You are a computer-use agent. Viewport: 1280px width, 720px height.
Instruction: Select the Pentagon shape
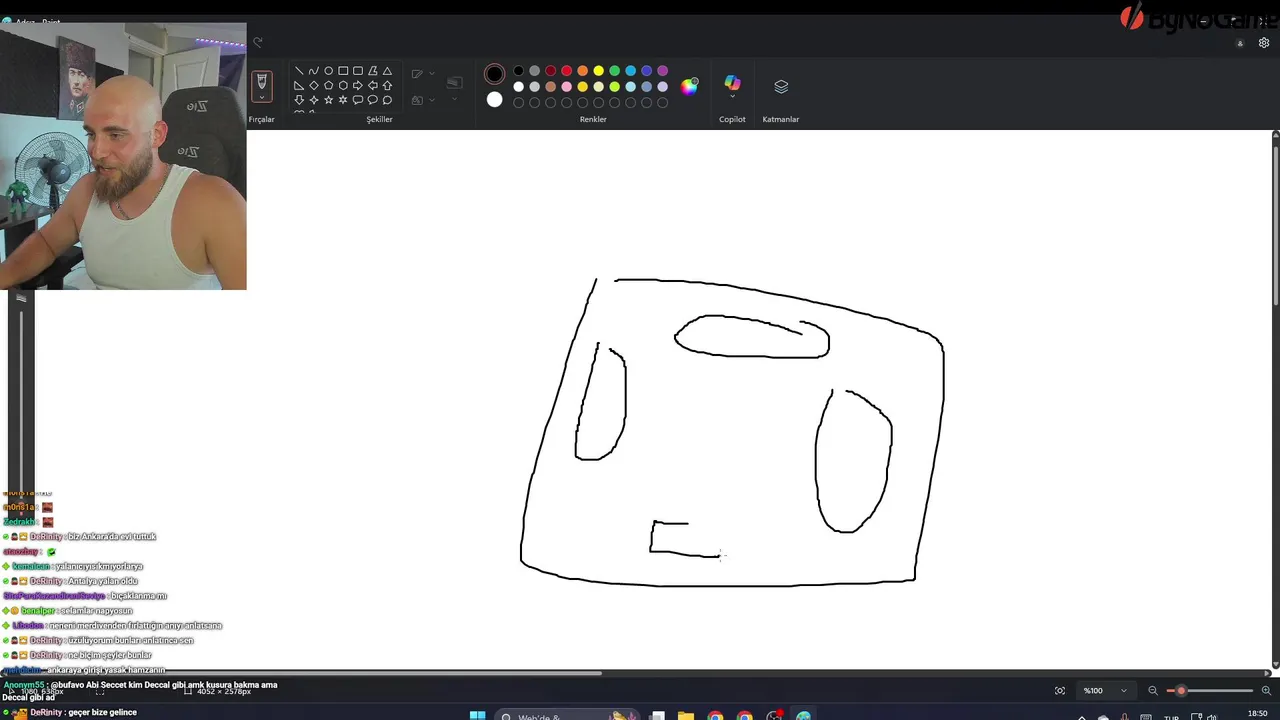click(x=329, y=85)
